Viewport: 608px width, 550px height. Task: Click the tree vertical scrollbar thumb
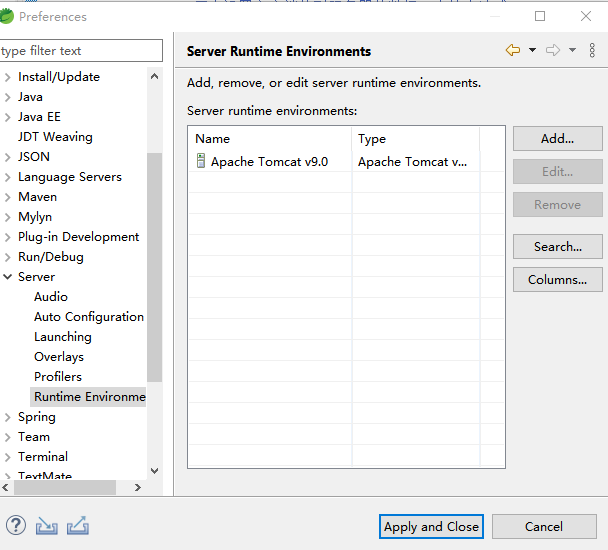pos(154,268)
